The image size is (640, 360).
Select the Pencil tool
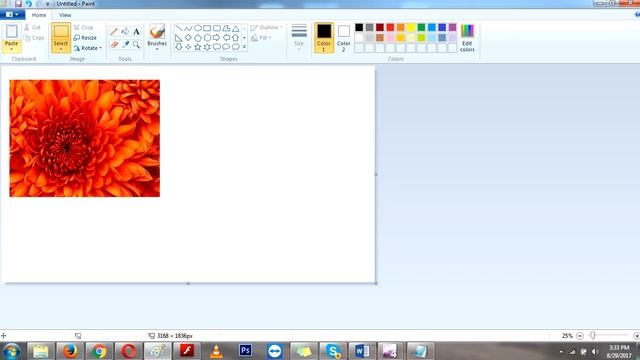pos(114,31)
